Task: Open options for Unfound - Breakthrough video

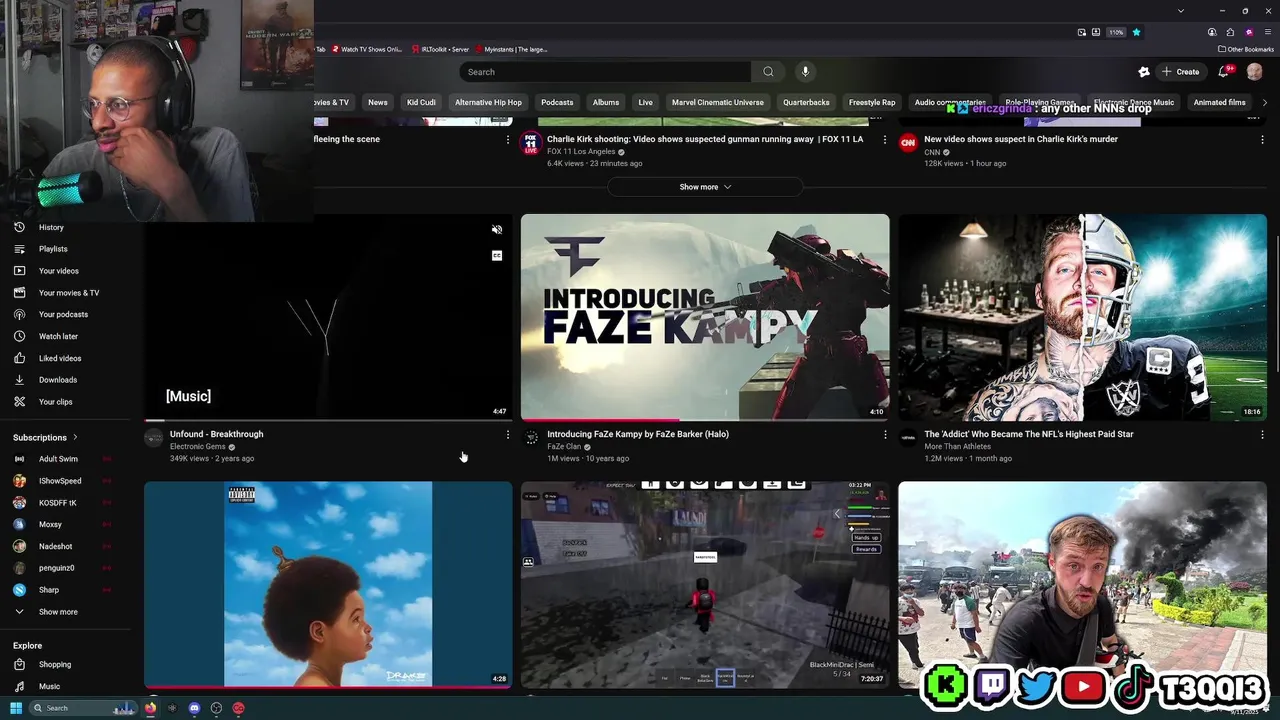Action: click(507, 435)
